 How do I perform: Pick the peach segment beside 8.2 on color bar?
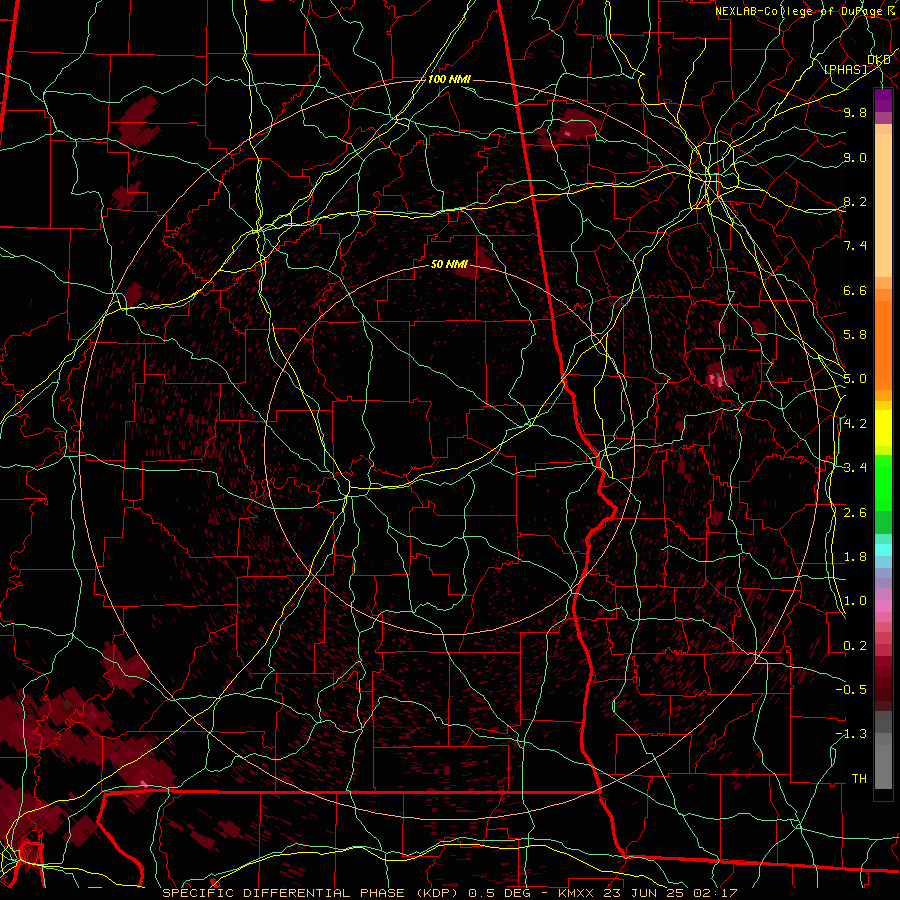pyautogui.click(x=883, y=205)
